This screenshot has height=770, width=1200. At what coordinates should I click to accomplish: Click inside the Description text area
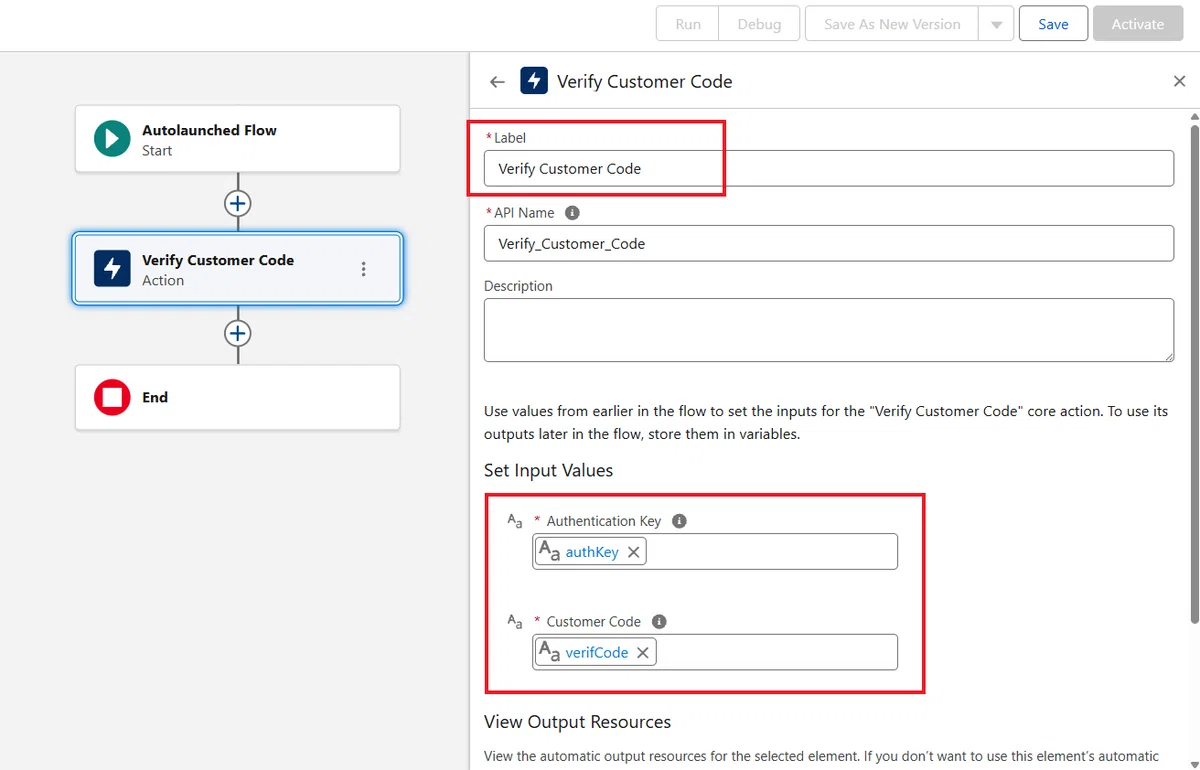point(829,330)
